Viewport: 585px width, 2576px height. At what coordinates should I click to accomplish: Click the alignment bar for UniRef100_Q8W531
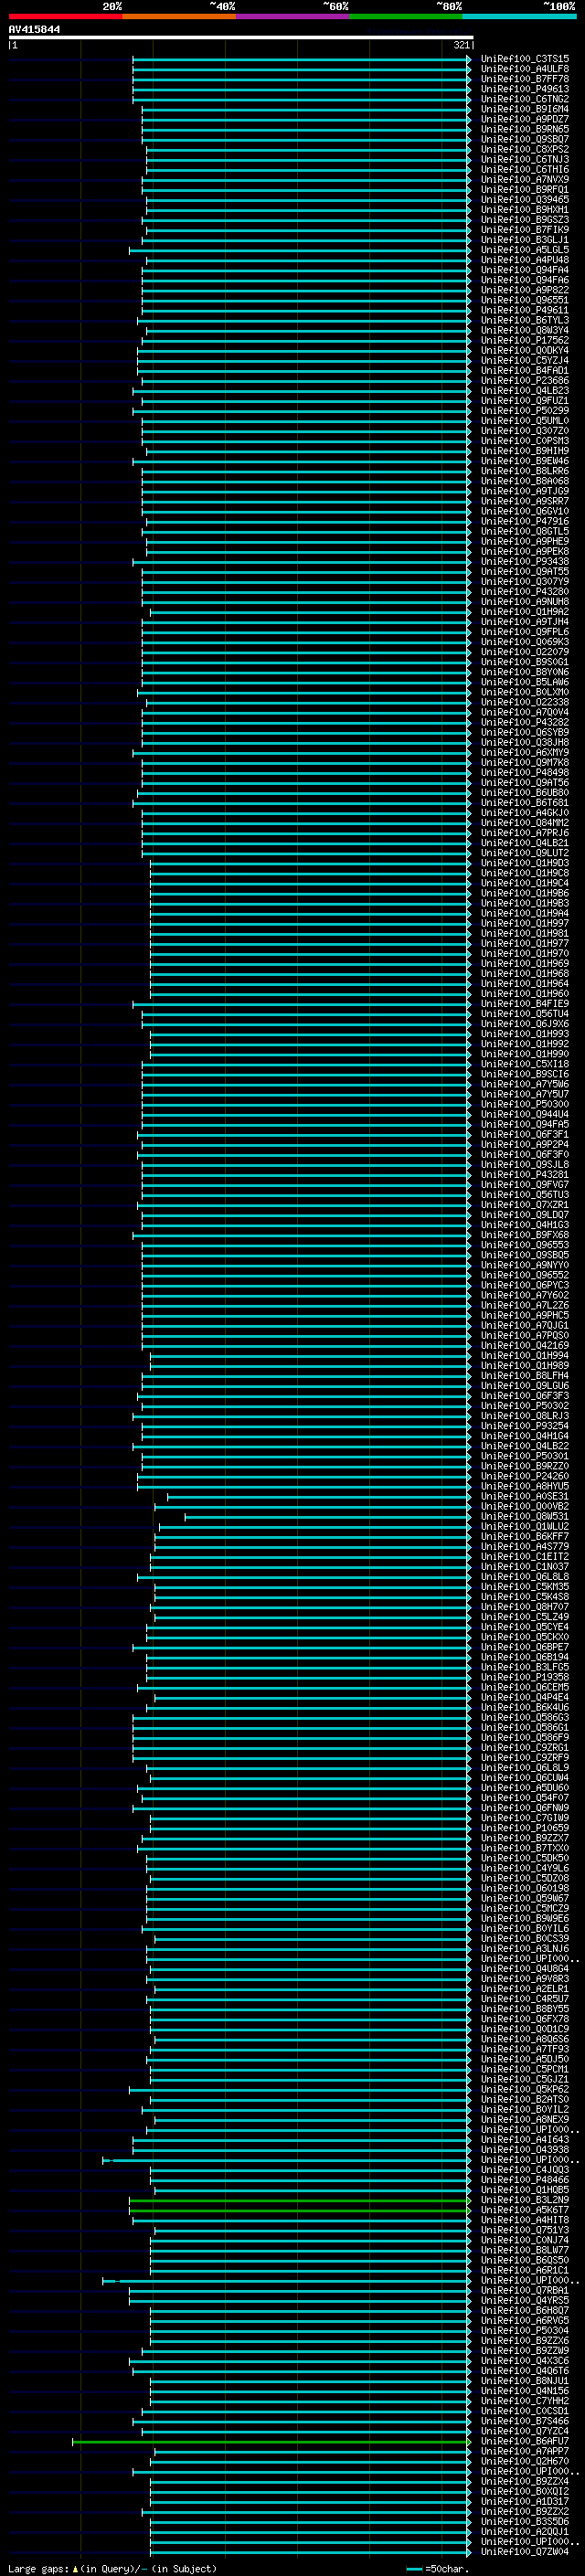click(x=327, y=1517)
